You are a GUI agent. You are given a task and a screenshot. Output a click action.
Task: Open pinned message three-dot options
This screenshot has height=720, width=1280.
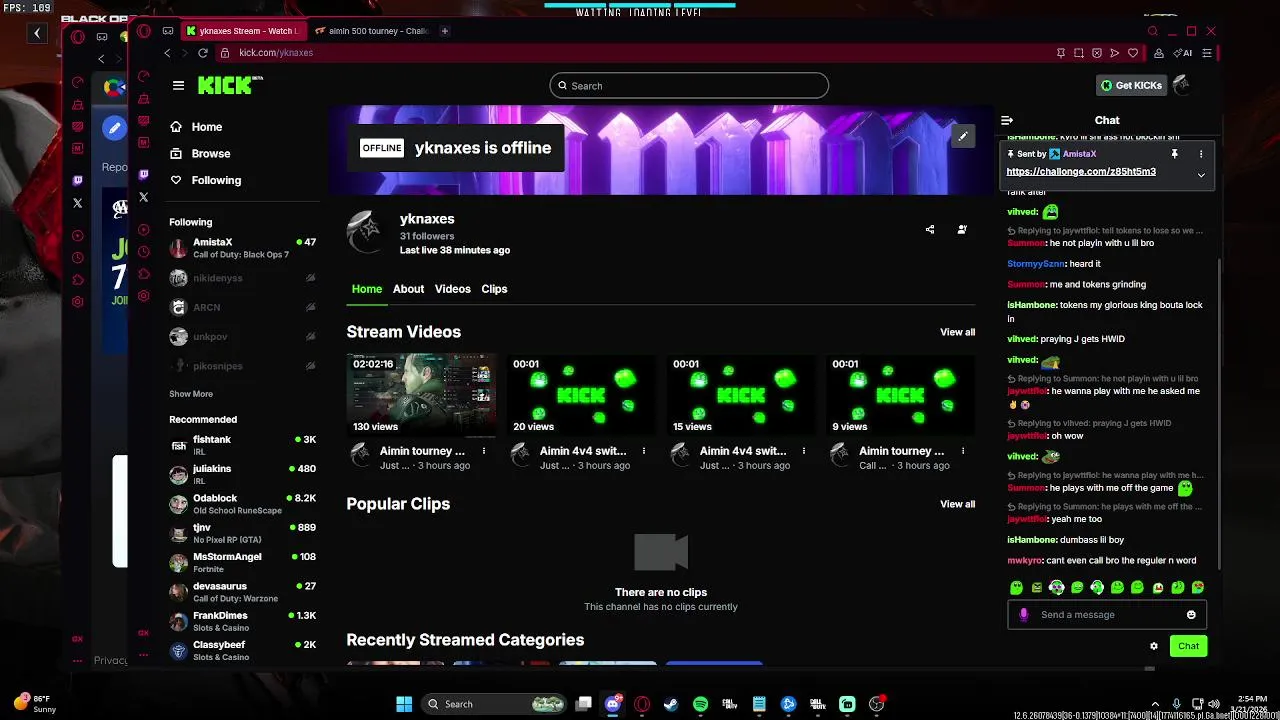click(x=1201, y=154)
